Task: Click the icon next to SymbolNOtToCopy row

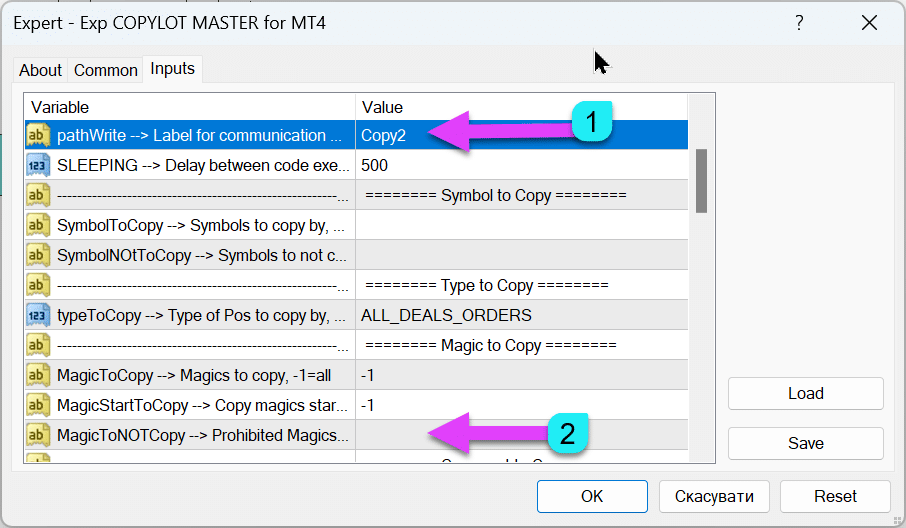Action: pos(38,255)
